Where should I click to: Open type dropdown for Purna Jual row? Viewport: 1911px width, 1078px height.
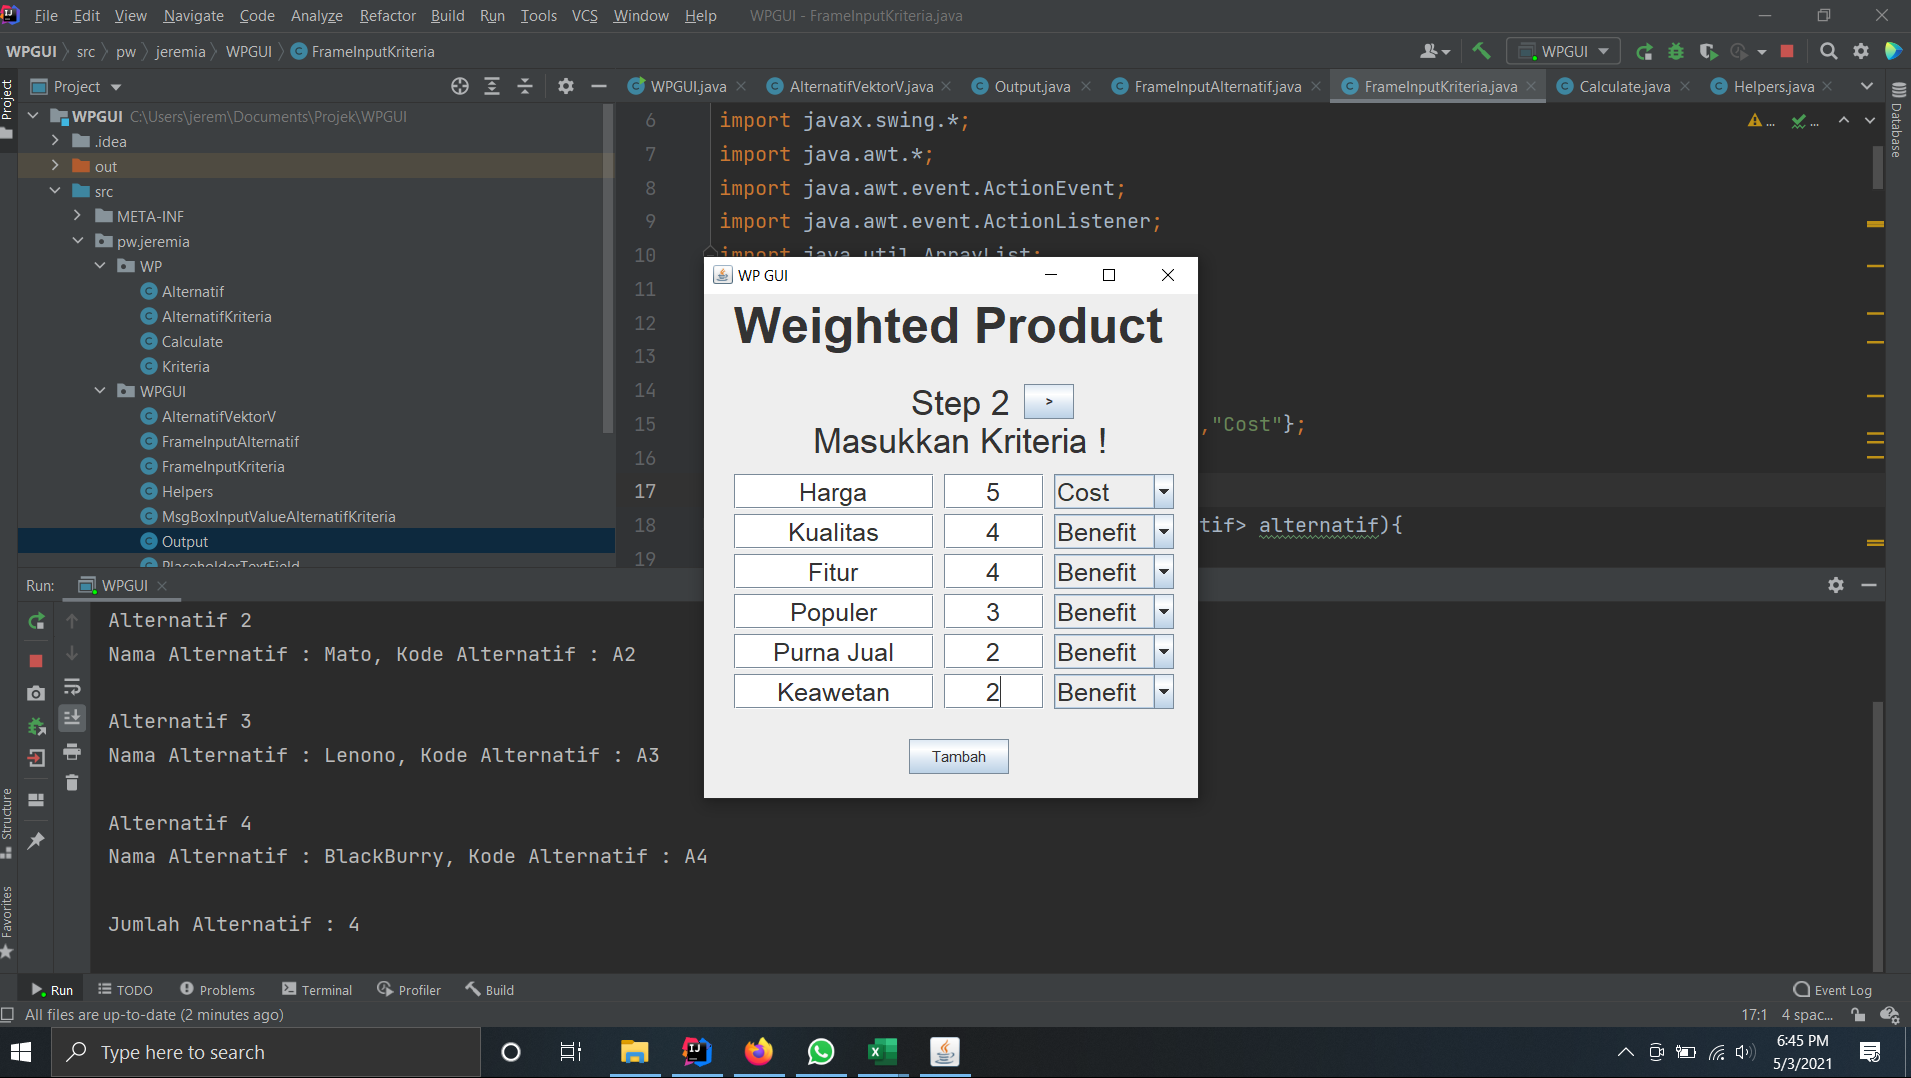point(1164,652)
